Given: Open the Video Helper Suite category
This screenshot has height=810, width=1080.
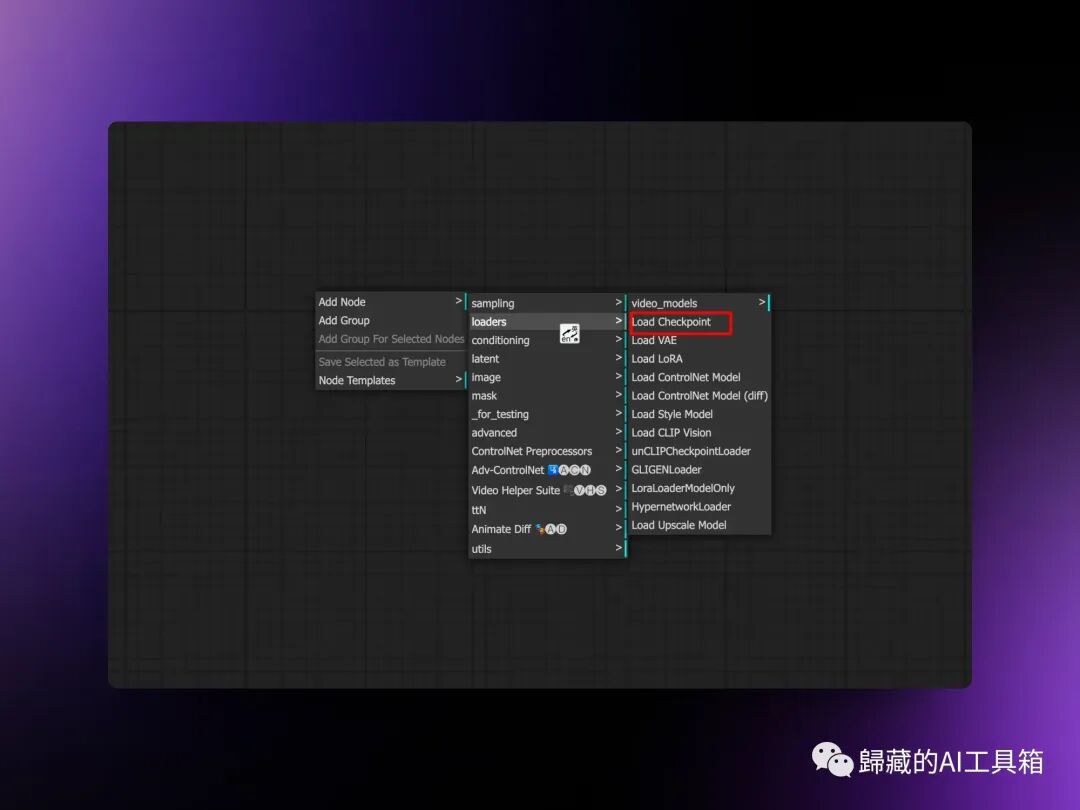Looking at the screenshot, I should [547, 490].
